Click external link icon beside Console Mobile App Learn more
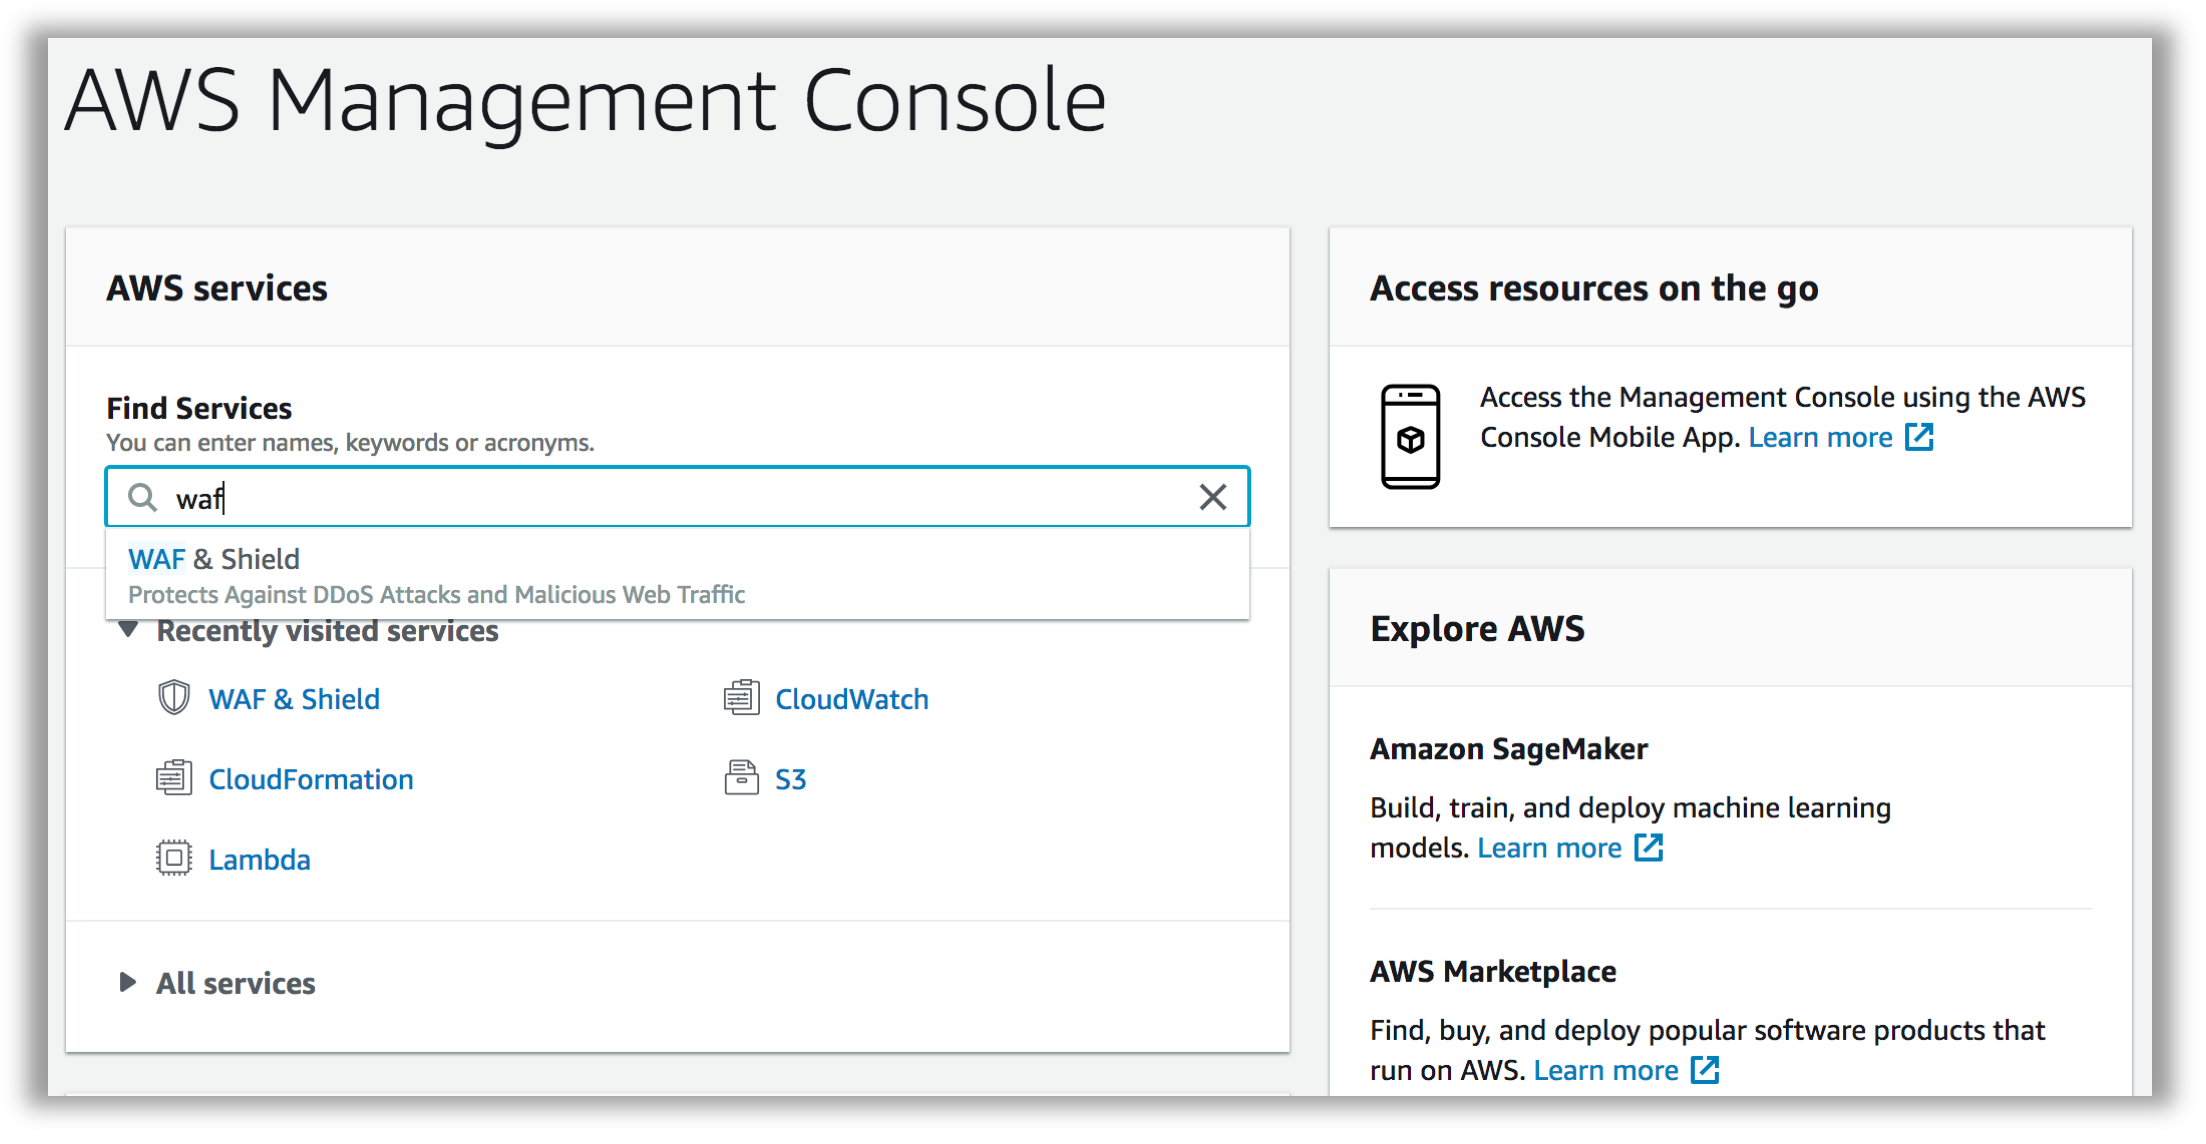This screenshot has width=2206, height=1144. tap(1919, 437)
